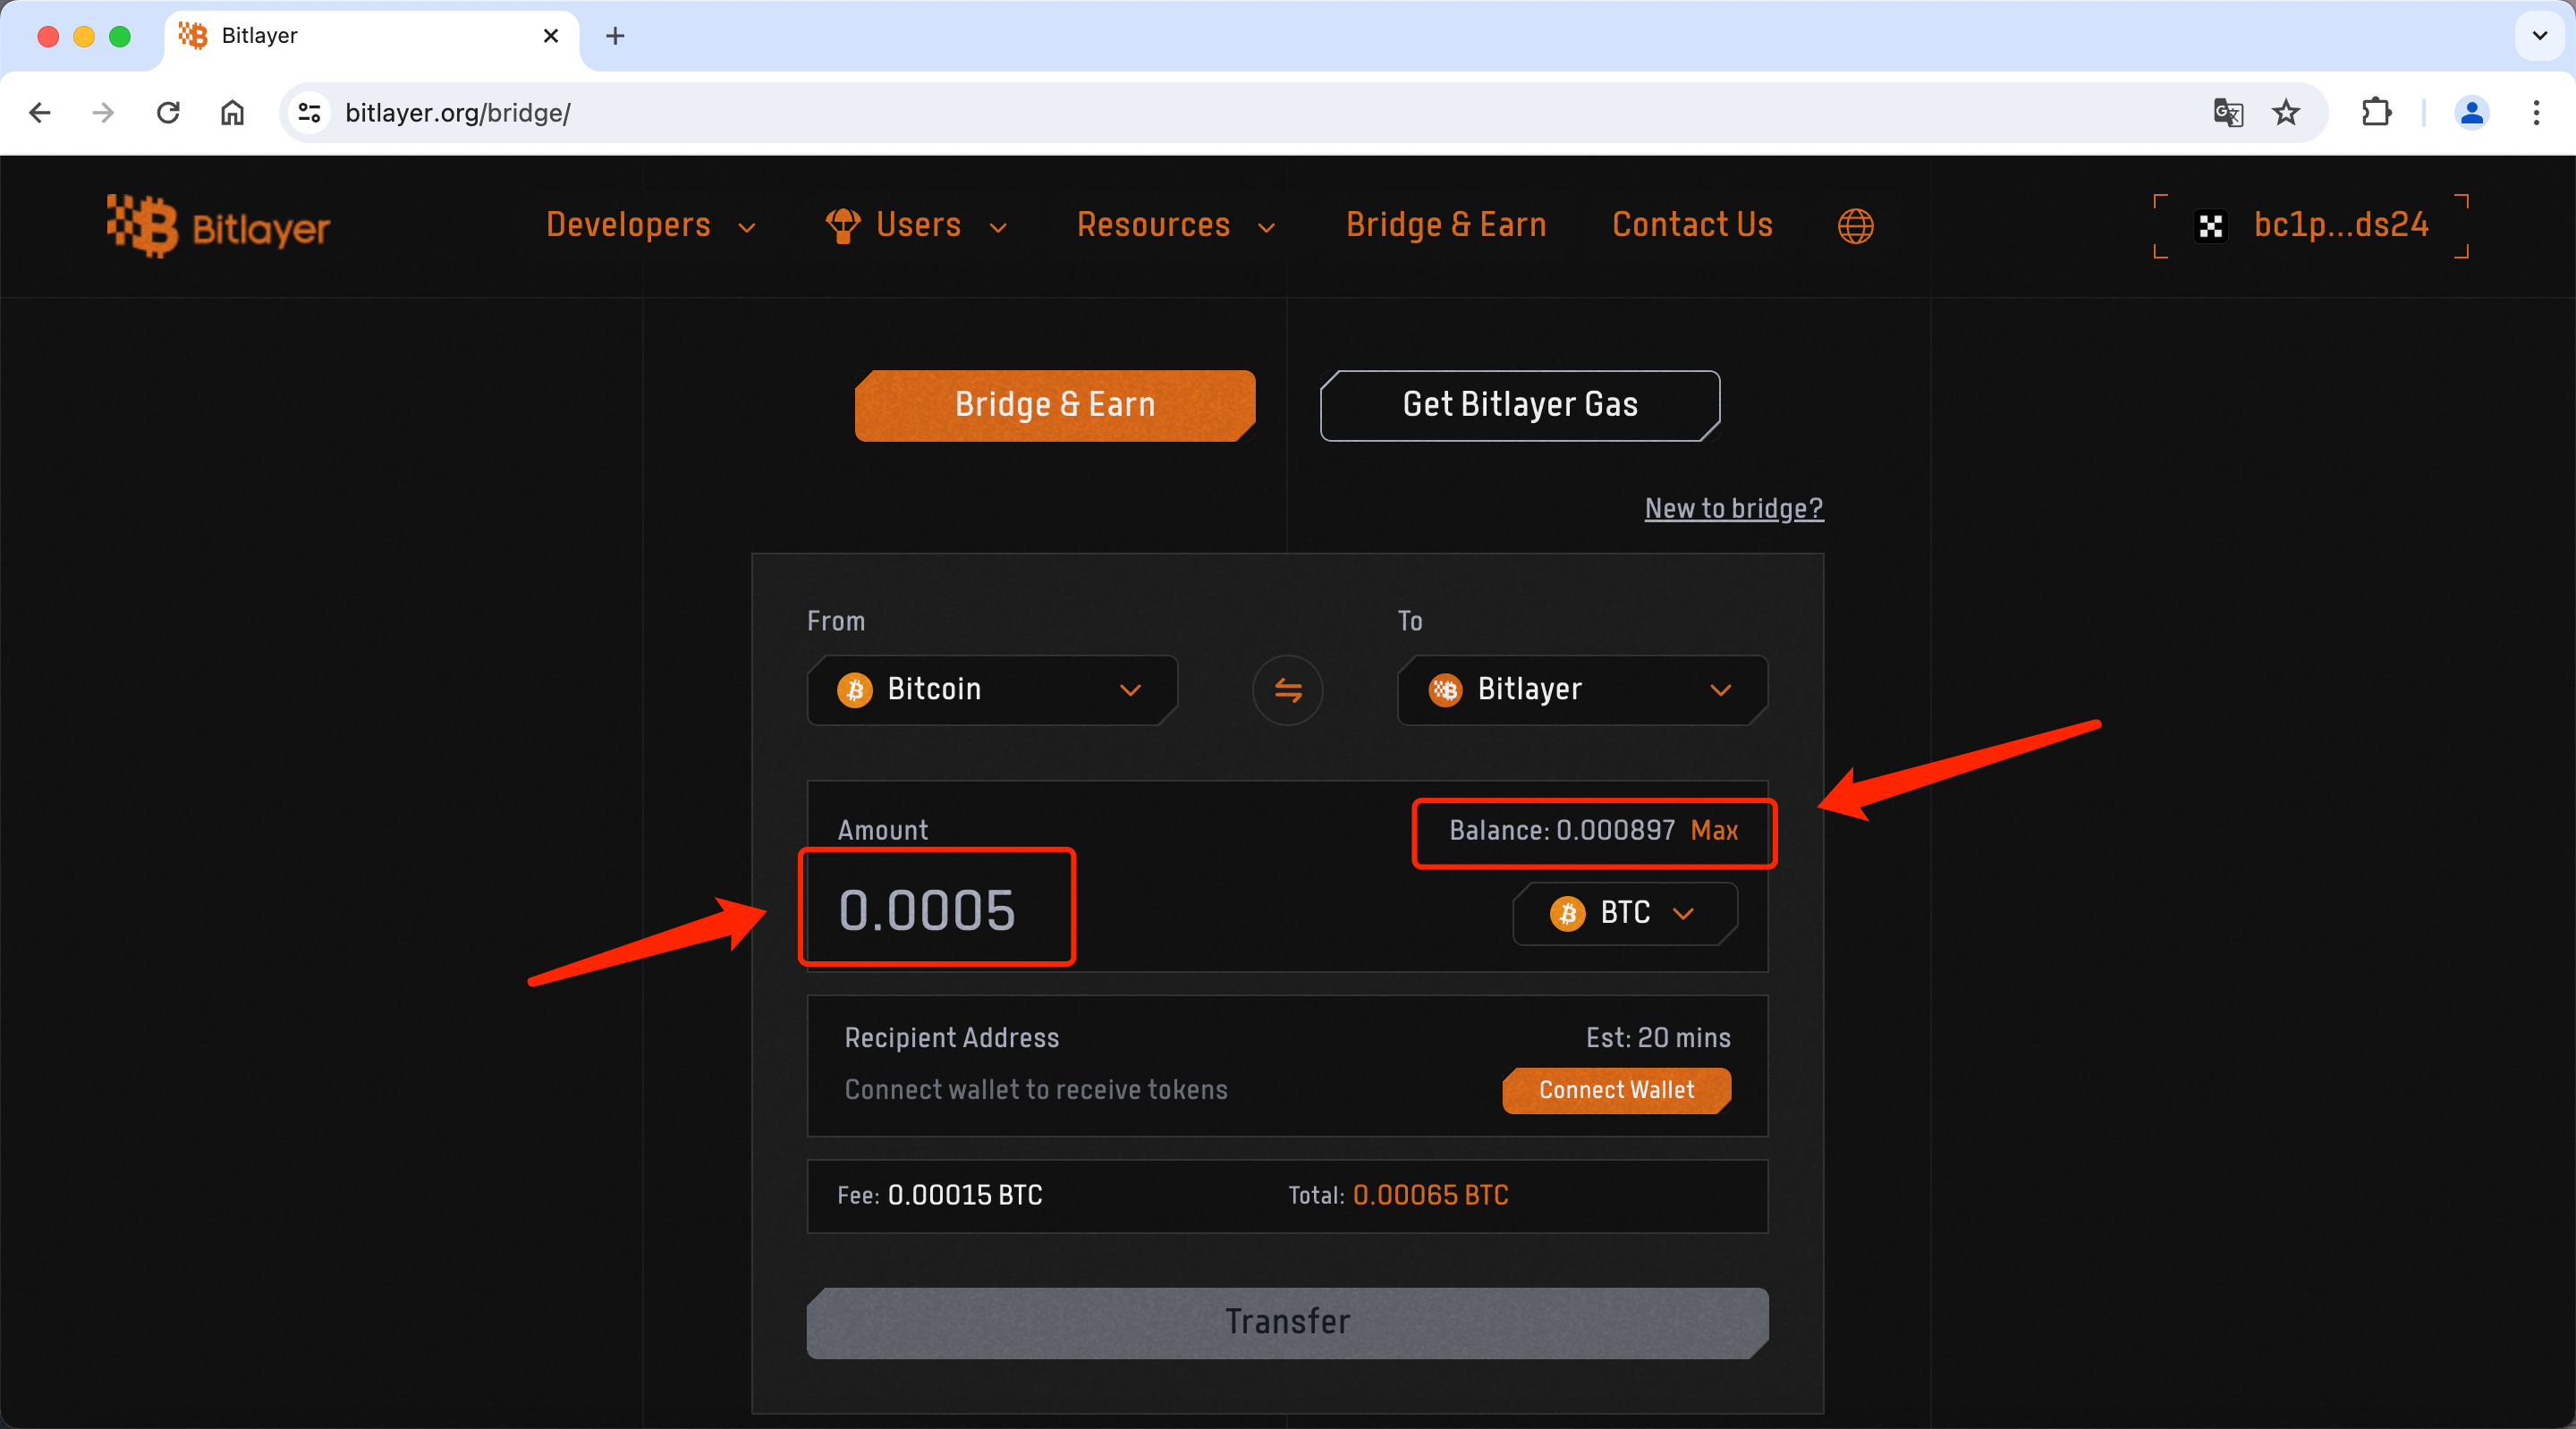2576x1429 pixels.
Task: Open Google Translate from the address bar
Action: pos(2228,112)
